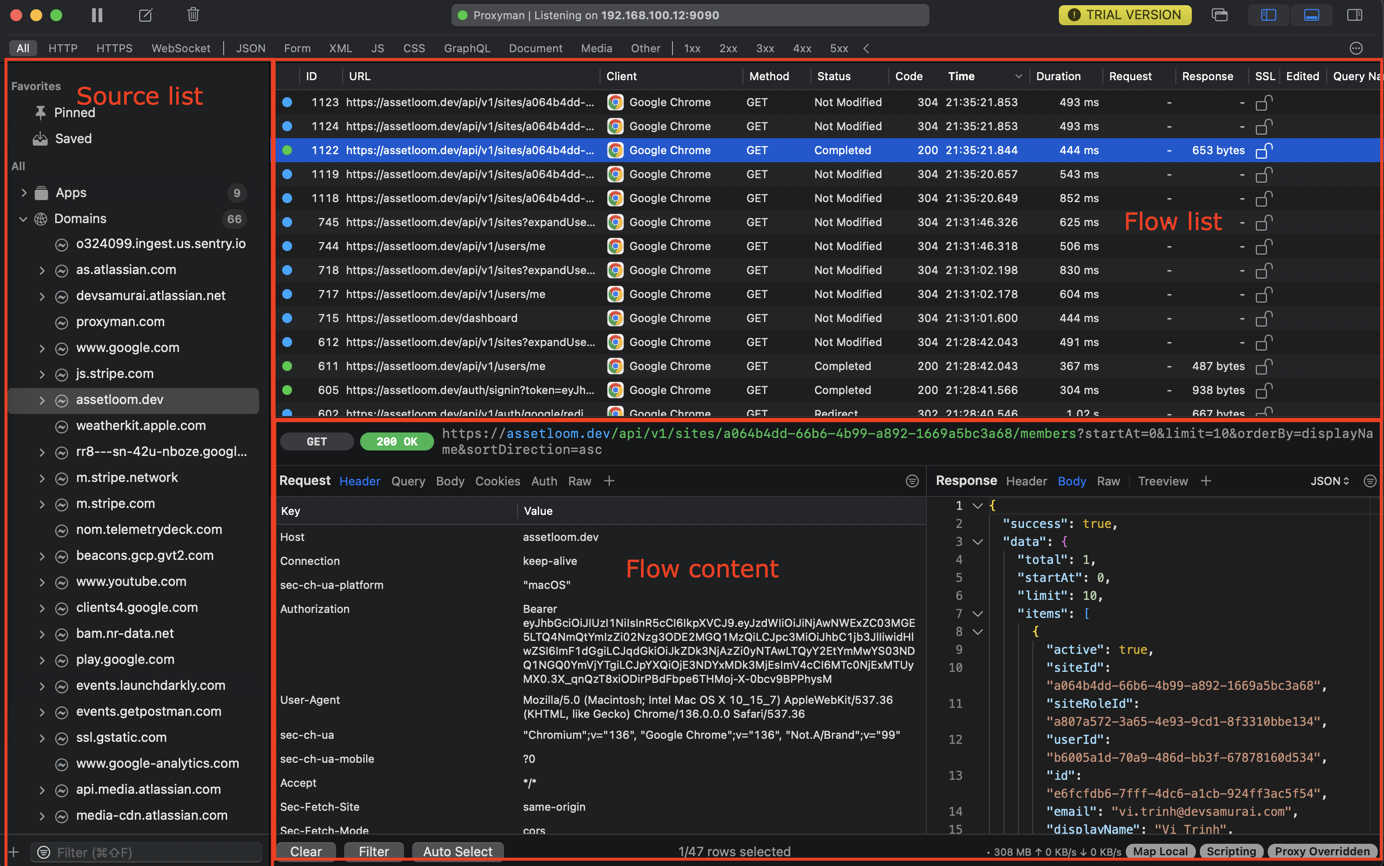Image resolution: width=1384 pixels, height=866 pixels.
Task: Click the add plus icon at sidebar bottom
Action: click(x=13, y=853)
